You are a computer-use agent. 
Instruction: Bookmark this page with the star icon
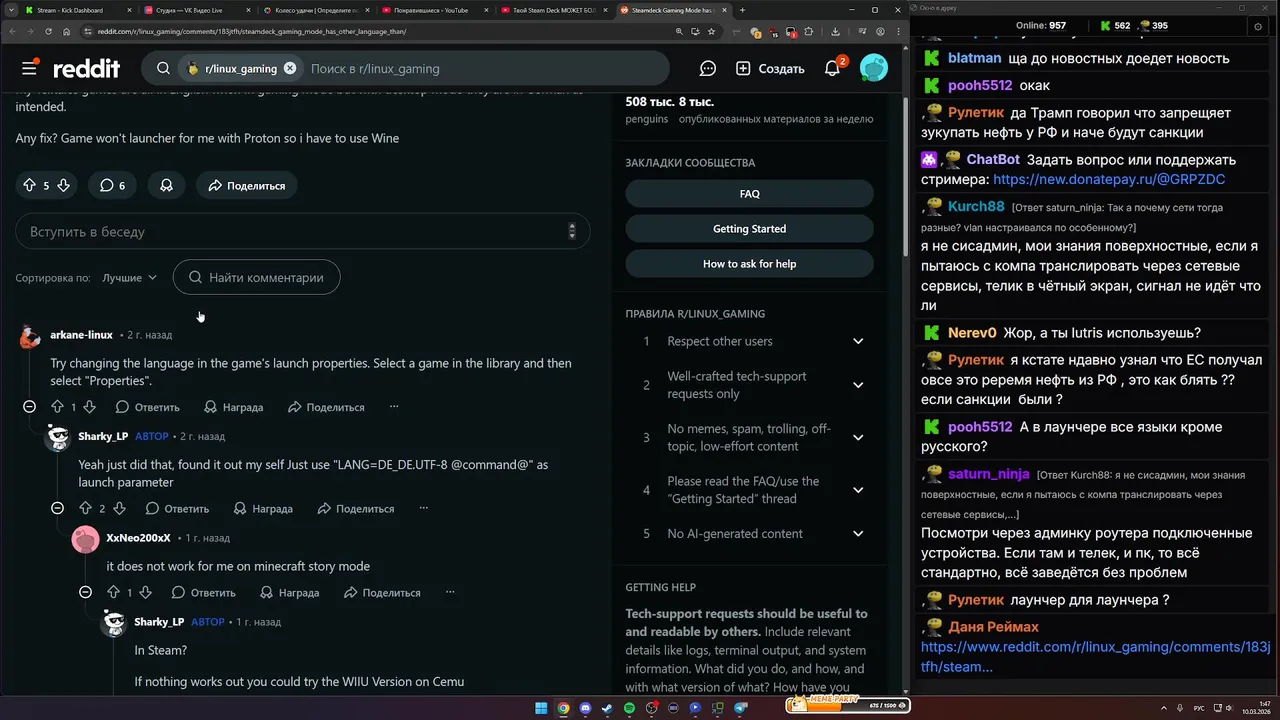point(712,31)
